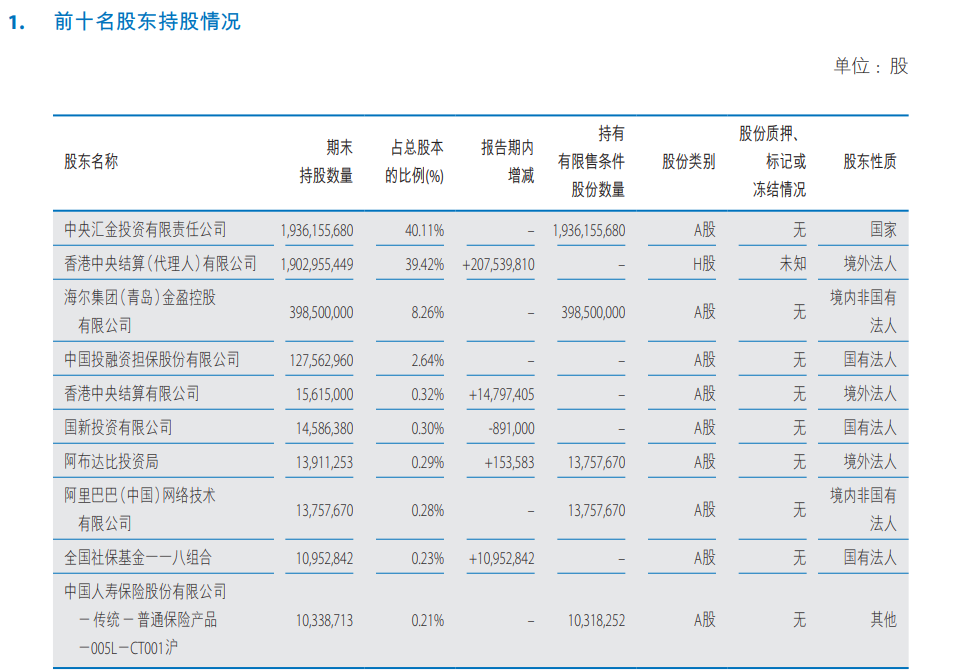Screen dimensions: 955x672
Task: Click the 未知 pledge status cell
Action: (793, 264)
